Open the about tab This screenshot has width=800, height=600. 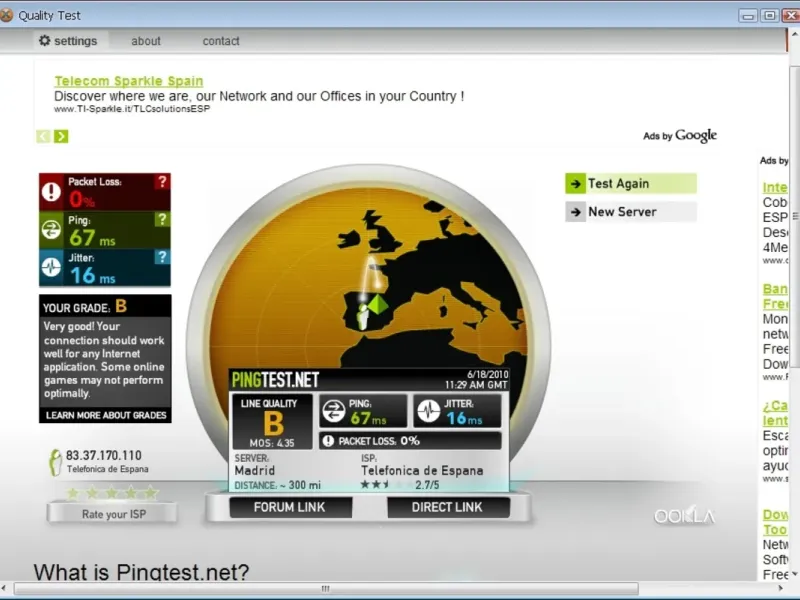[x=146, y=41]
